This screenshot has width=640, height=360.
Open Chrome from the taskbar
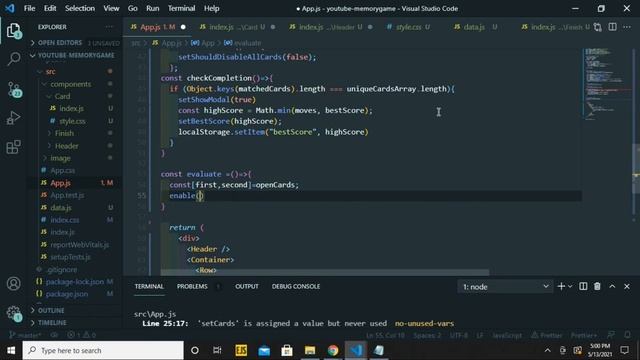pyautogui.click(x=333, y=350)
